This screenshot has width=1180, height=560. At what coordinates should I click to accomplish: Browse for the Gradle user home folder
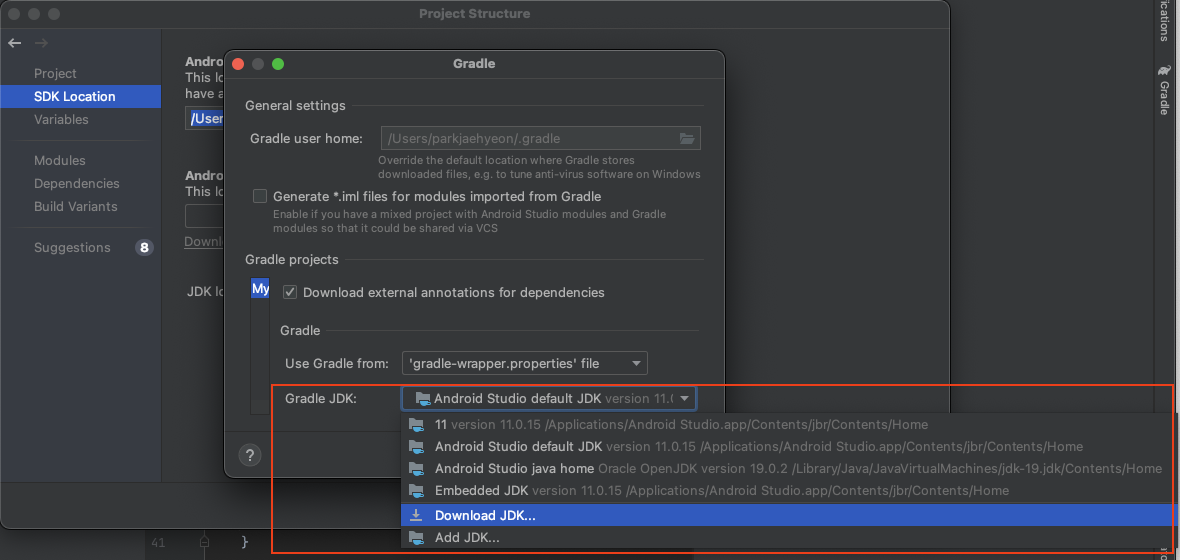[686, 138]
